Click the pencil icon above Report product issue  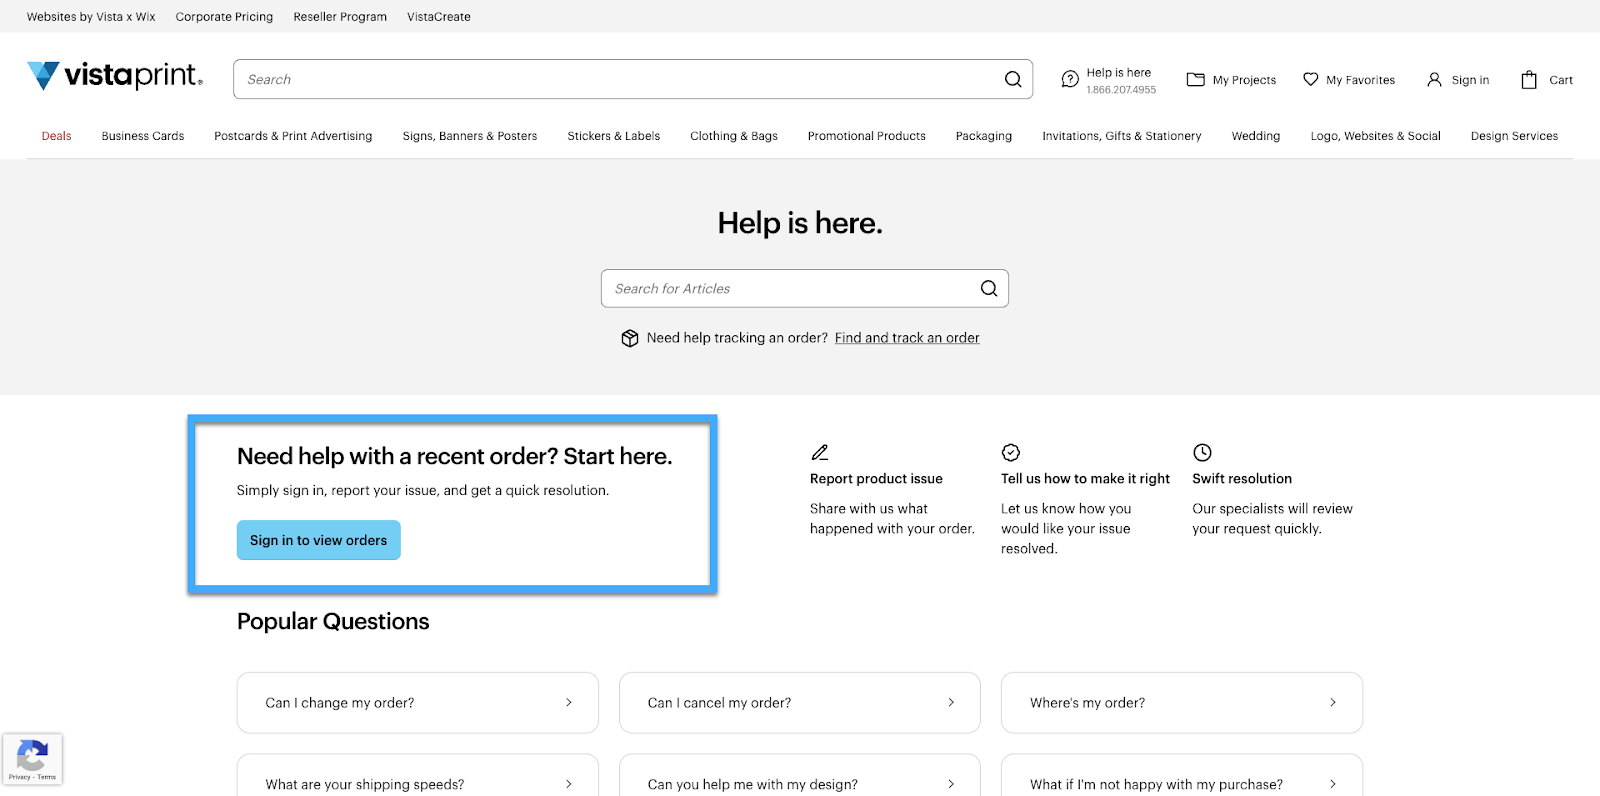click(x=820, y=452)
